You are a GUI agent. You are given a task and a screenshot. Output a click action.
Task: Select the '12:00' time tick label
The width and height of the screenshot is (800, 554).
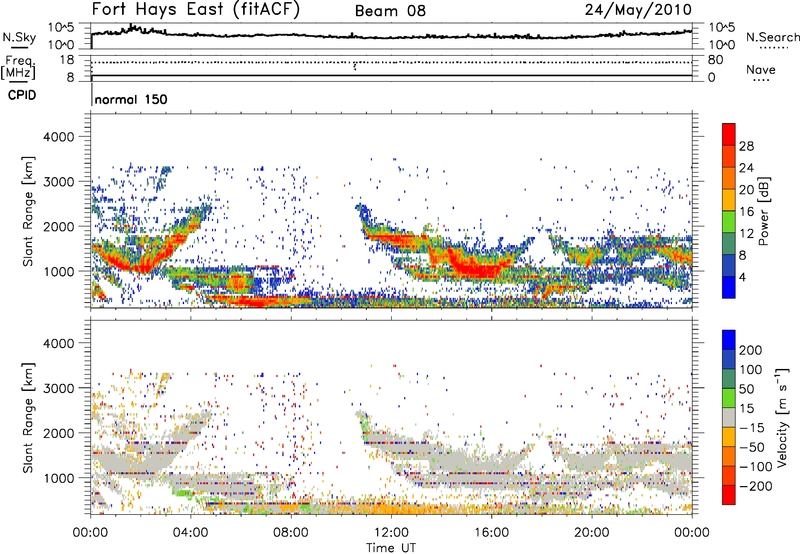pos(391,533)
